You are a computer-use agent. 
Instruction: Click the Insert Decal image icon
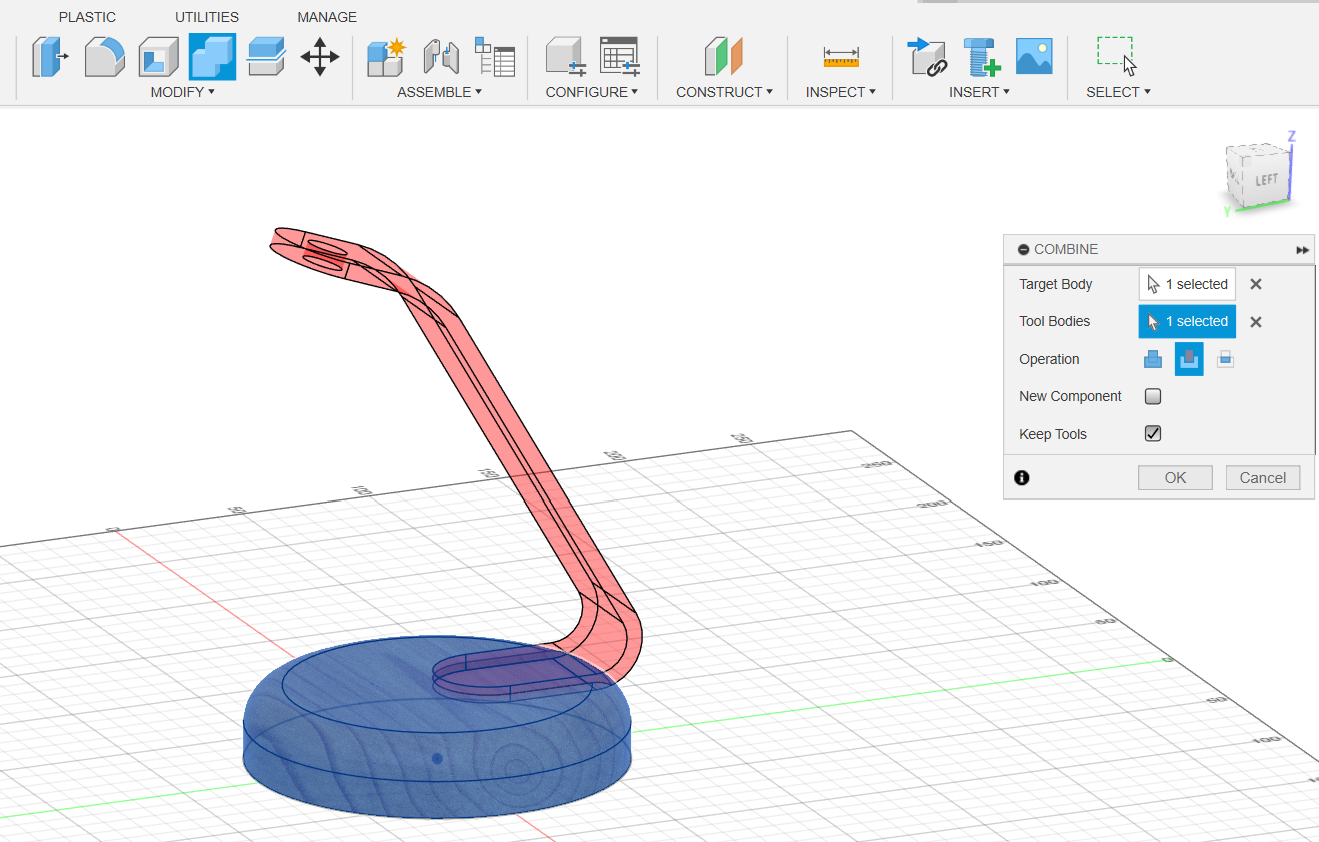(1034, 57)
